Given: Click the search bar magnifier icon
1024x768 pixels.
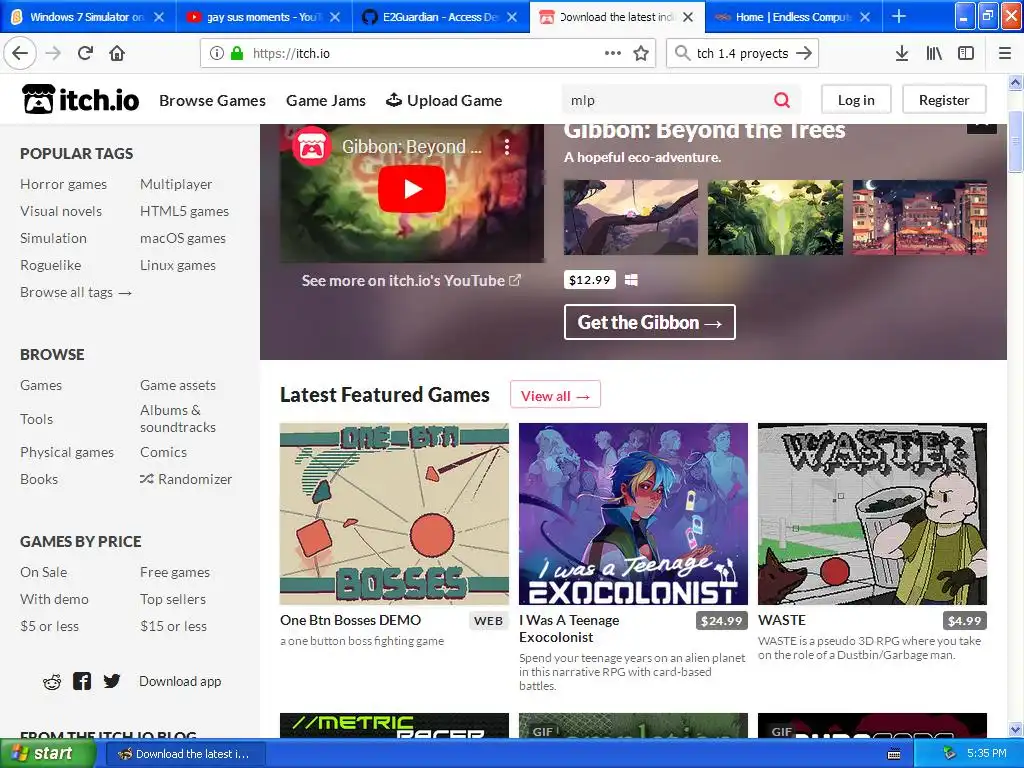Looking at the screenshot, I should (682, 53).
